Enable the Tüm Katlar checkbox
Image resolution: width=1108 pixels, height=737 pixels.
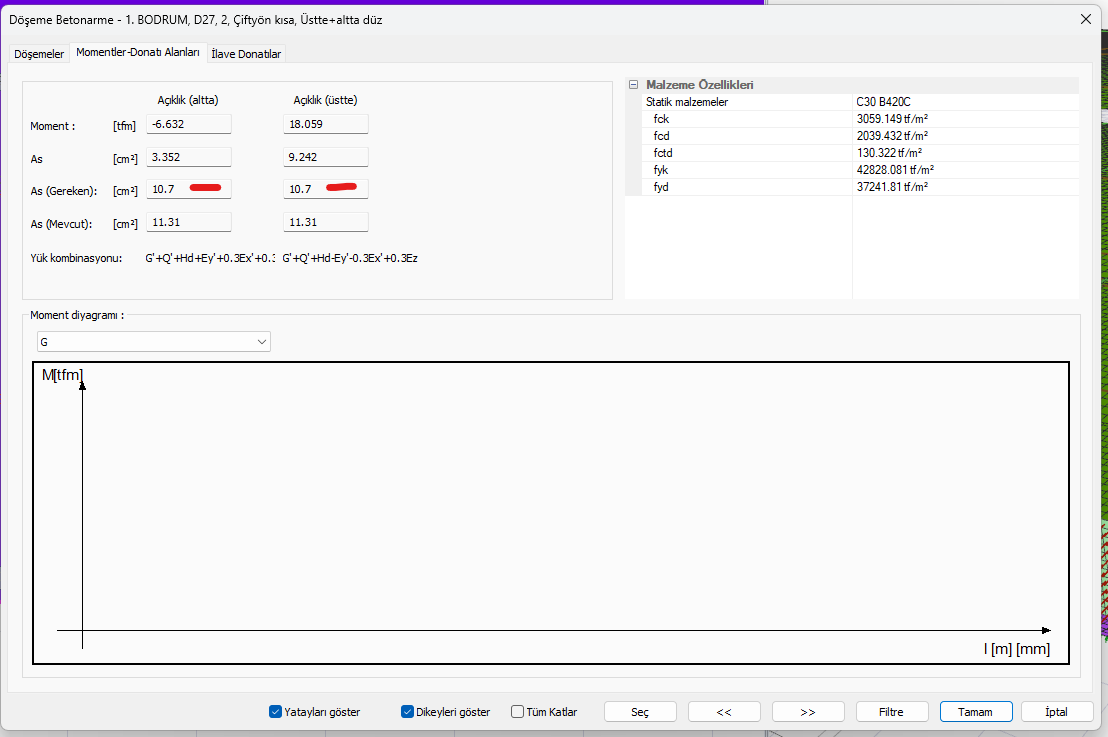pyautogui.click(x=517, y=712)
